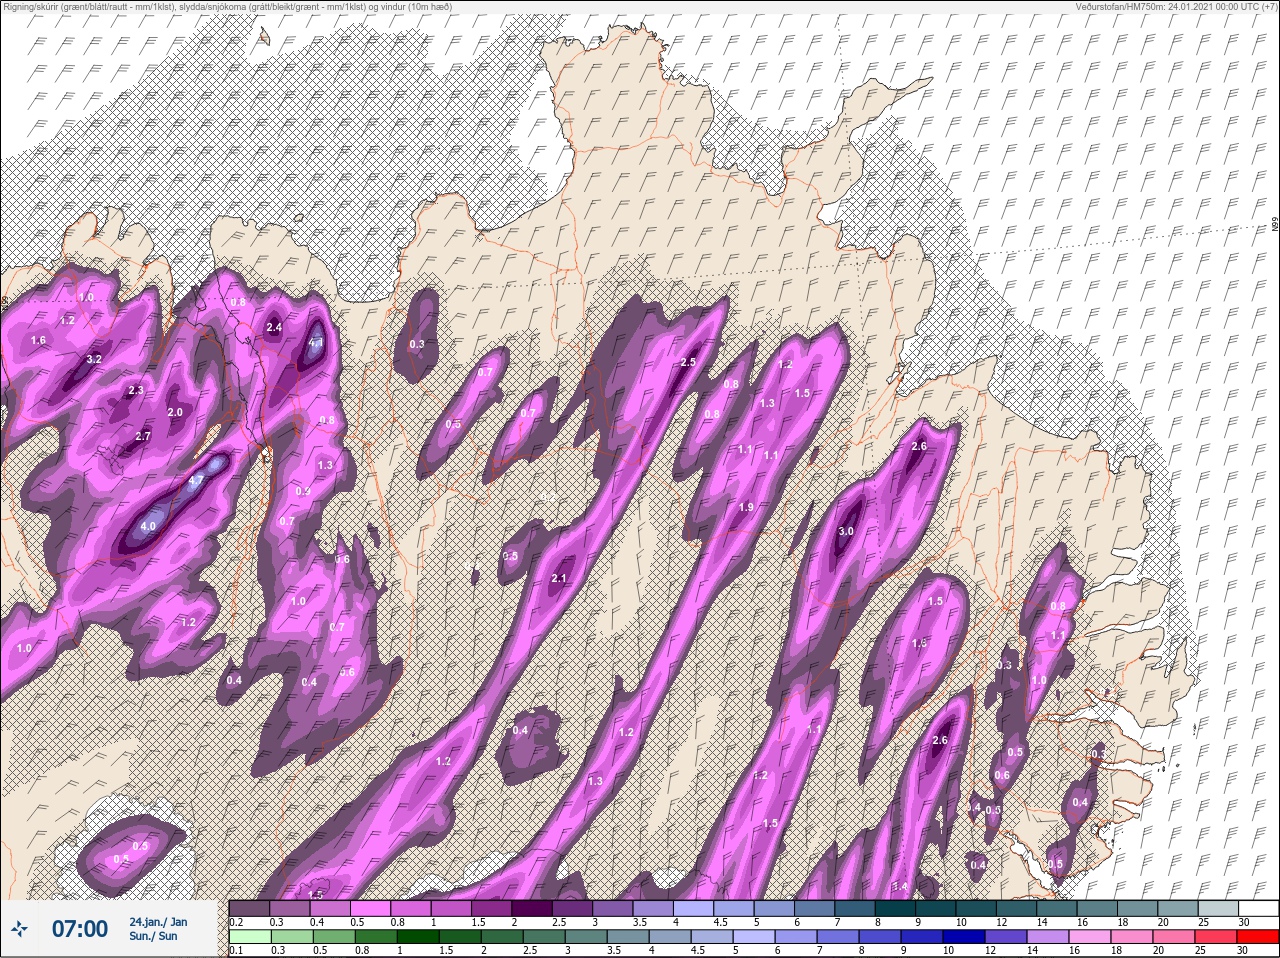Viewport: 1280px width, 958px height.
Task: Select upper legend swatch between 2 and 2.5
Action: pos(531,909)
